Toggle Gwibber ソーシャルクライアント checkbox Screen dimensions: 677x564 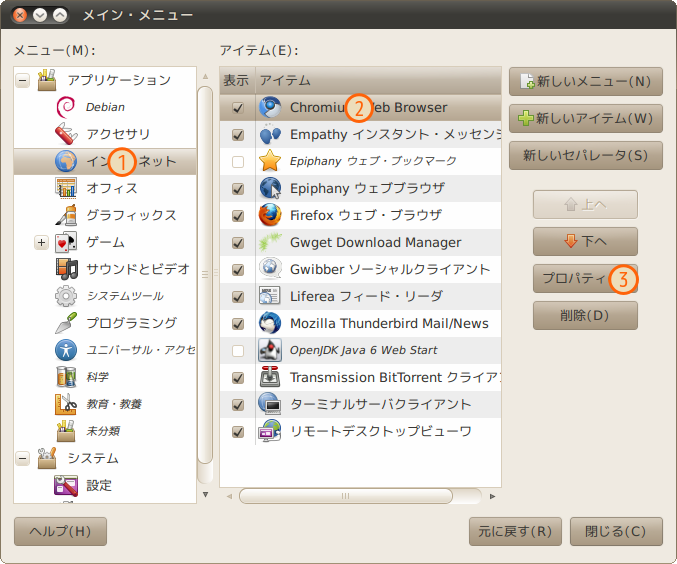238,270
